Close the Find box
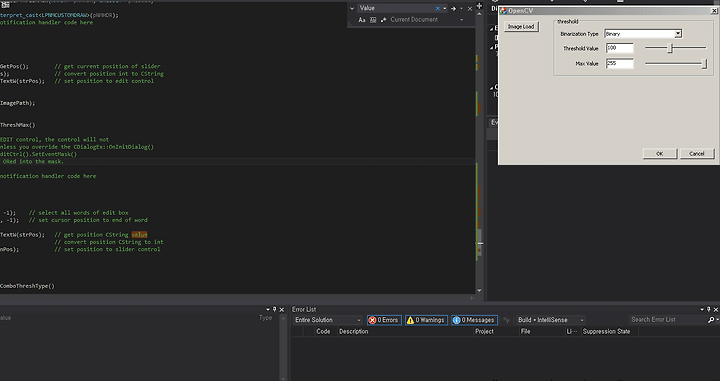This screenshot has width=720, height=381. point(470,8)
